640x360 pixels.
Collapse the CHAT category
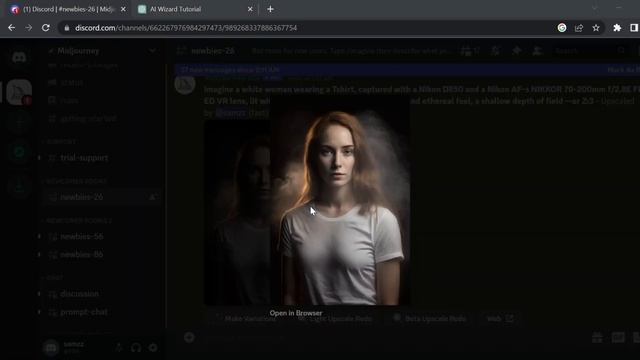(x=53, y=278)
